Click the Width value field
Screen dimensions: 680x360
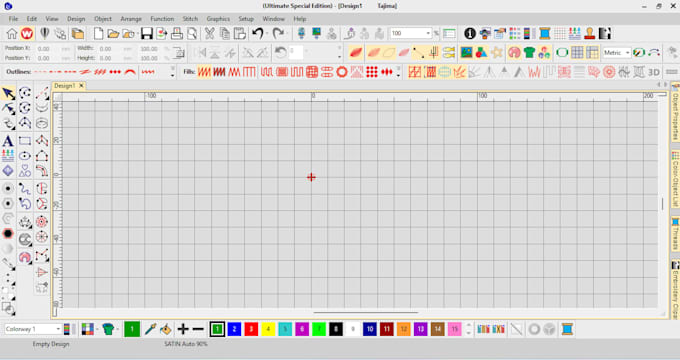tap(111, 49)
